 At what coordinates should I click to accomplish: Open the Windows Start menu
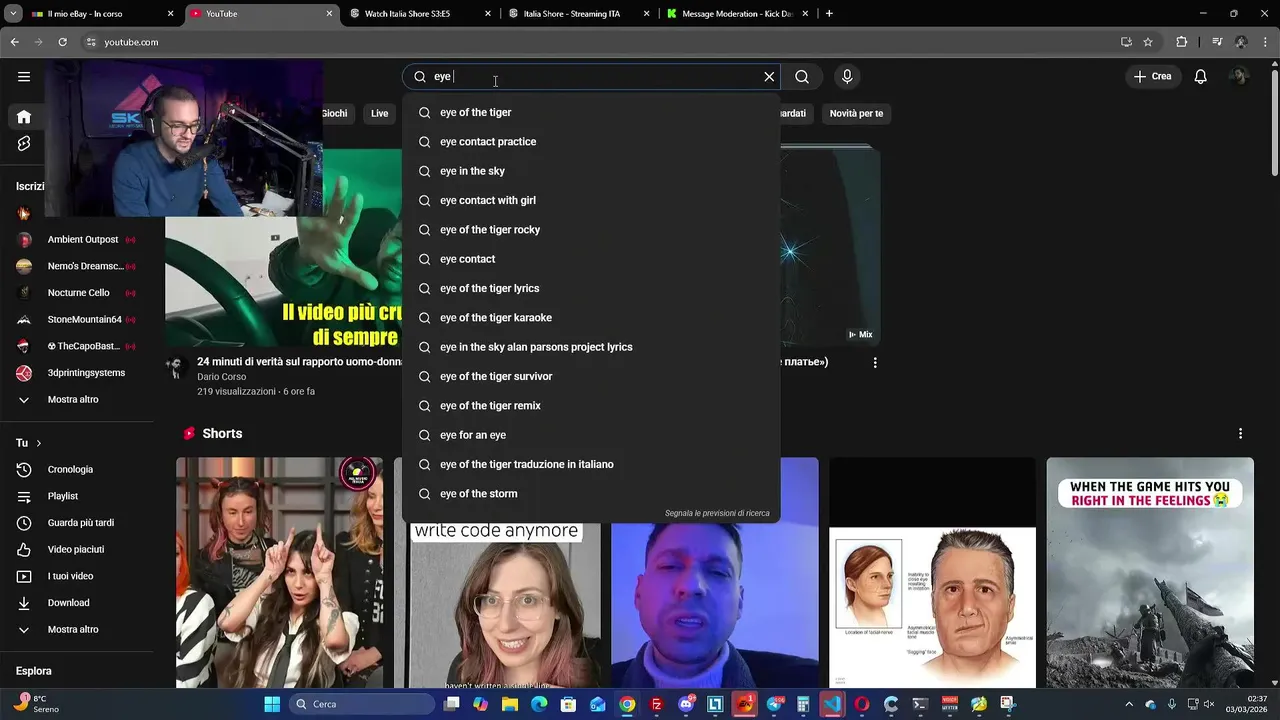[x=272, y=704]
